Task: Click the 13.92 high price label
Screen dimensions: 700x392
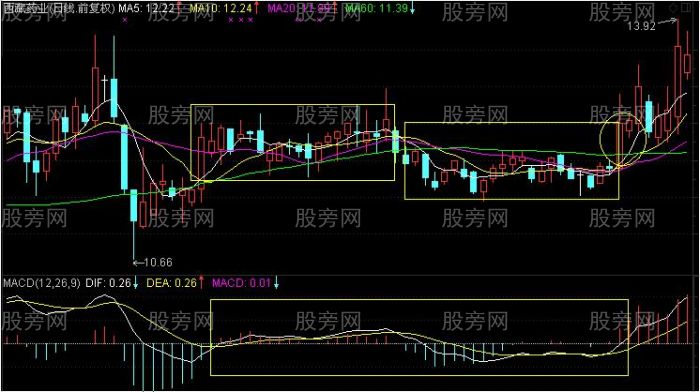Action: point(641,26)
